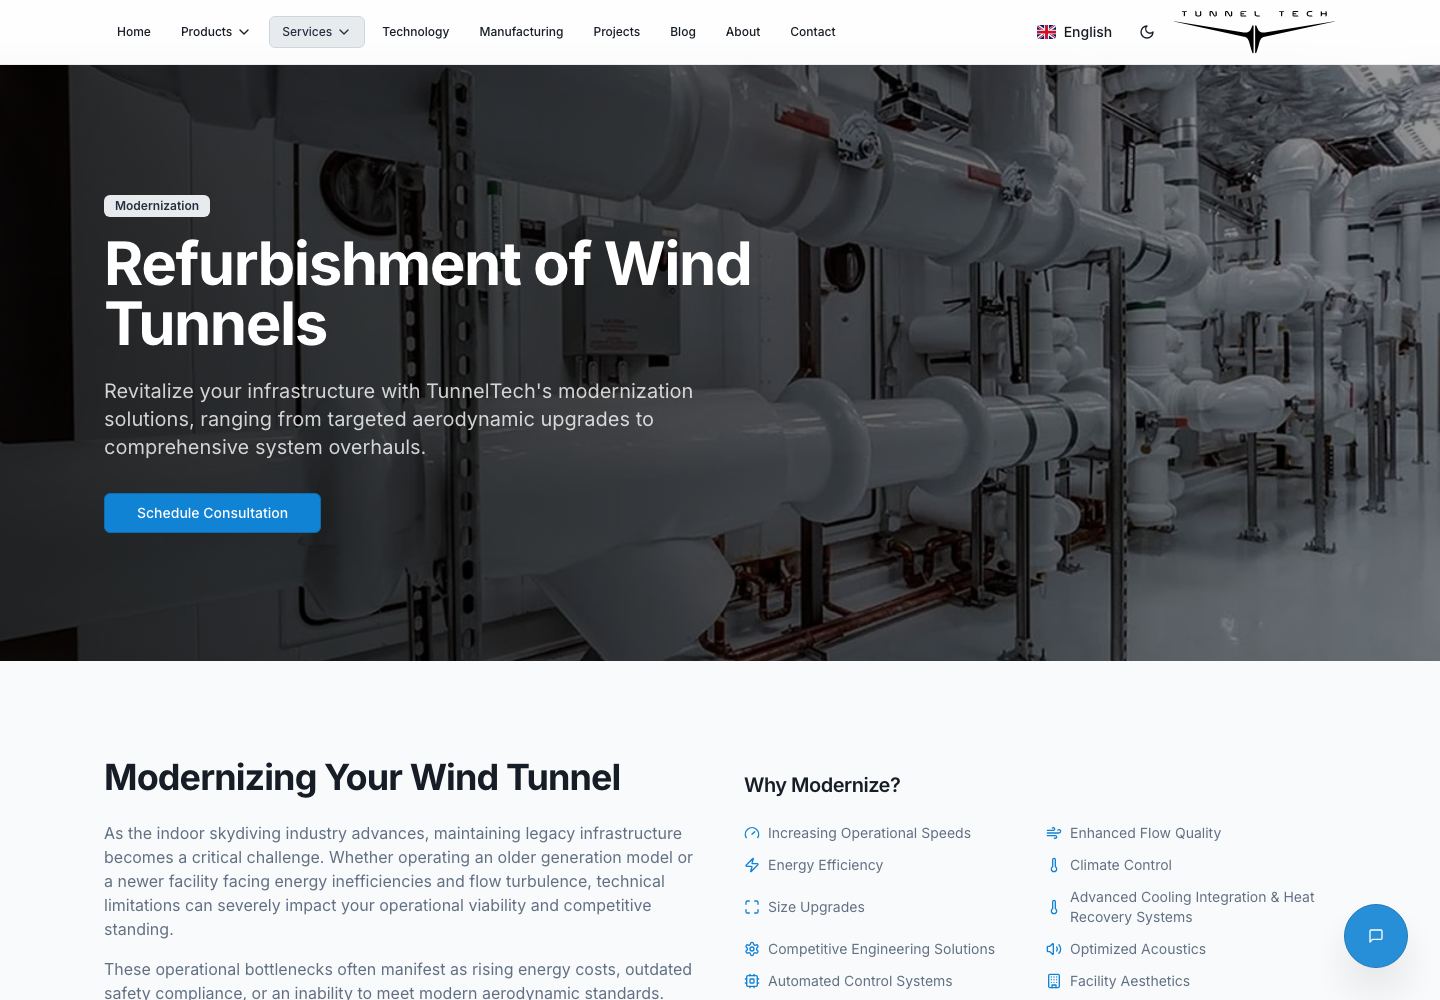This screenshot has height=1000, width=1440.
Task: Click the Optimized Acoustics text
Action: (x=1138, y=949)
